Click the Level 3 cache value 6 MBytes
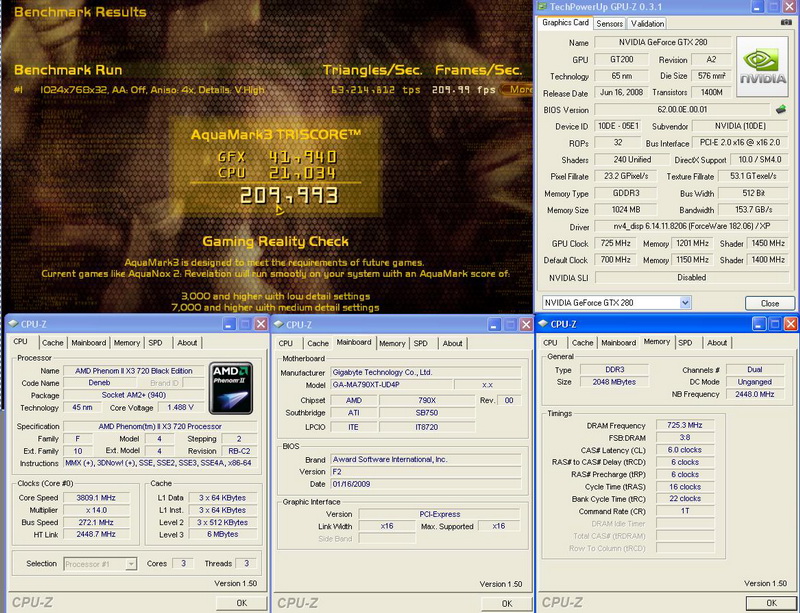This screenshot has height=613, width=800. tap(222, 534)
